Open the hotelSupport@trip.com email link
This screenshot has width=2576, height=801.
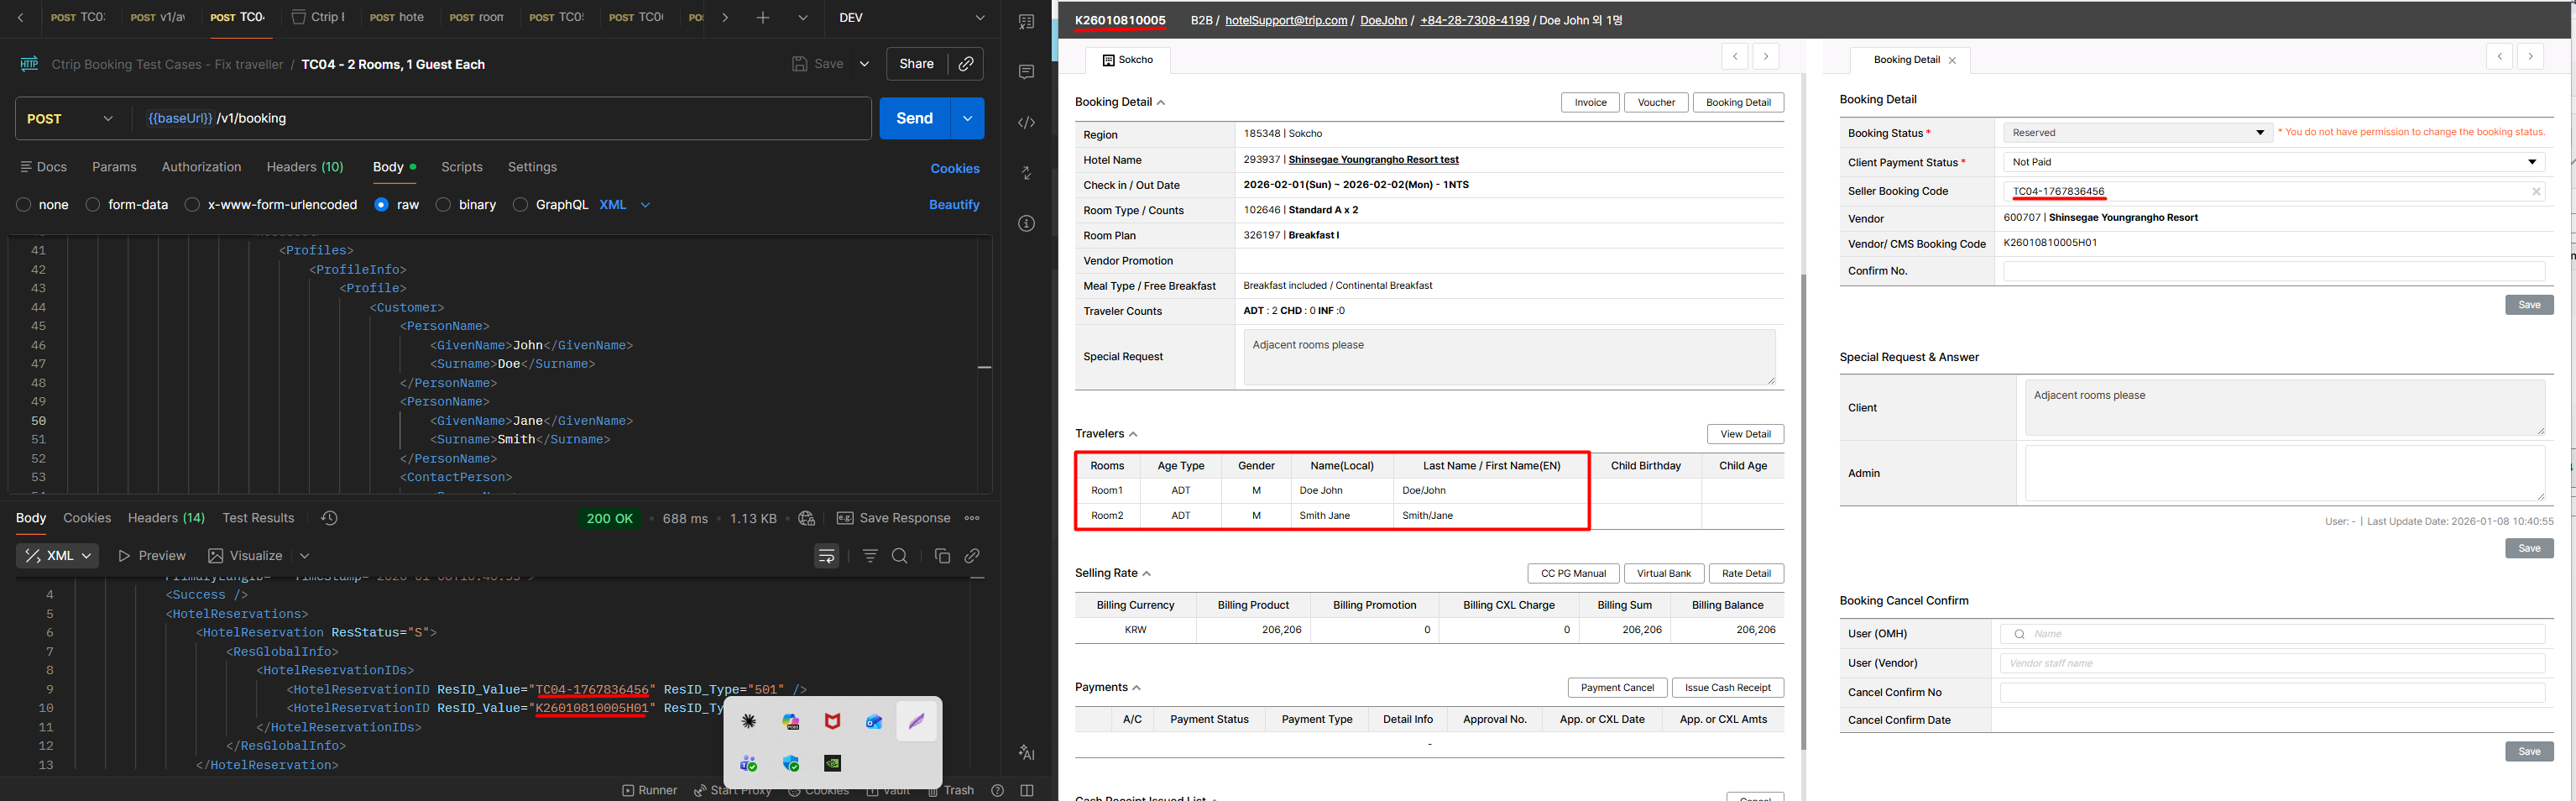coord(1285,20)
